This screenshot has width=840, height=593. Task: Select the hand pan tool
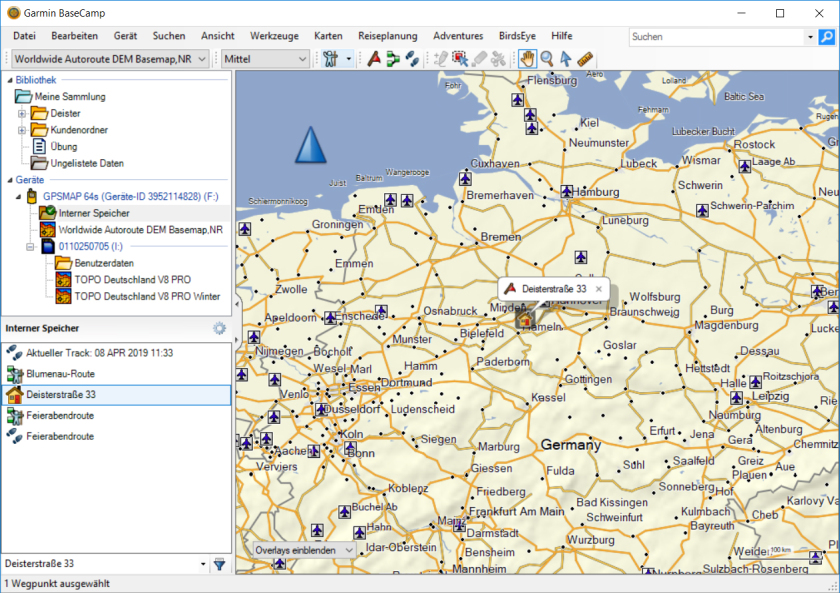(x=527, y=59)
